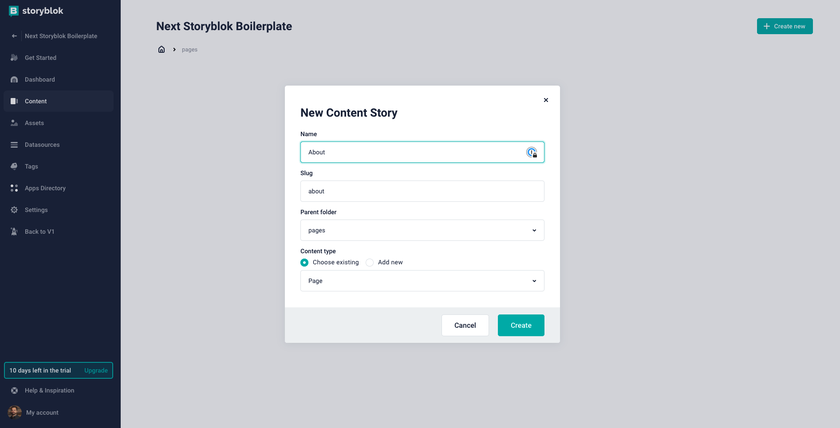The image size is (840, 428).
Task: Open Apps Directory grid icon
Action: (14, 188)
